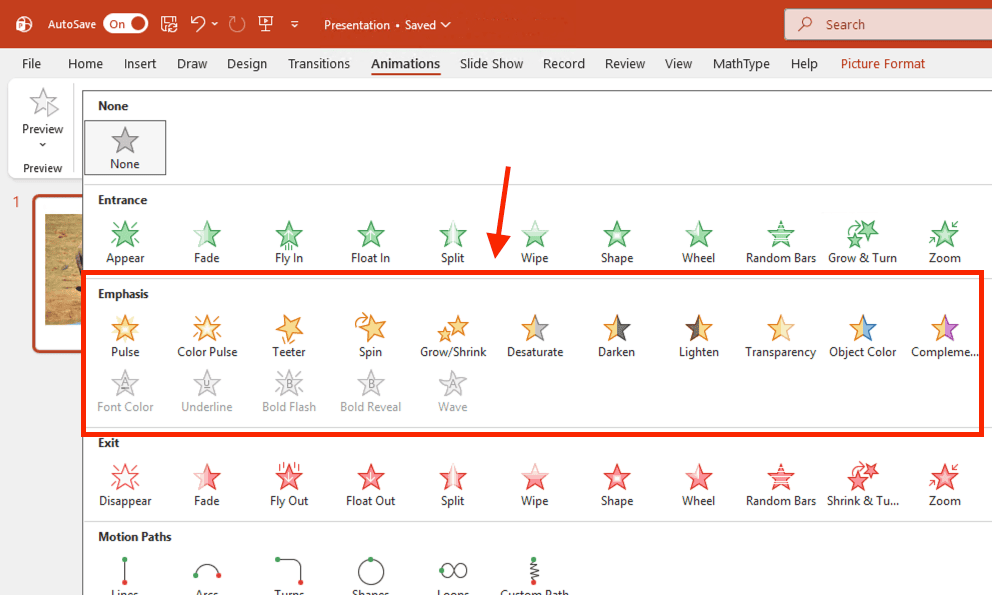
Task: Select the Float Out exit animation
Action: (370, 484)
